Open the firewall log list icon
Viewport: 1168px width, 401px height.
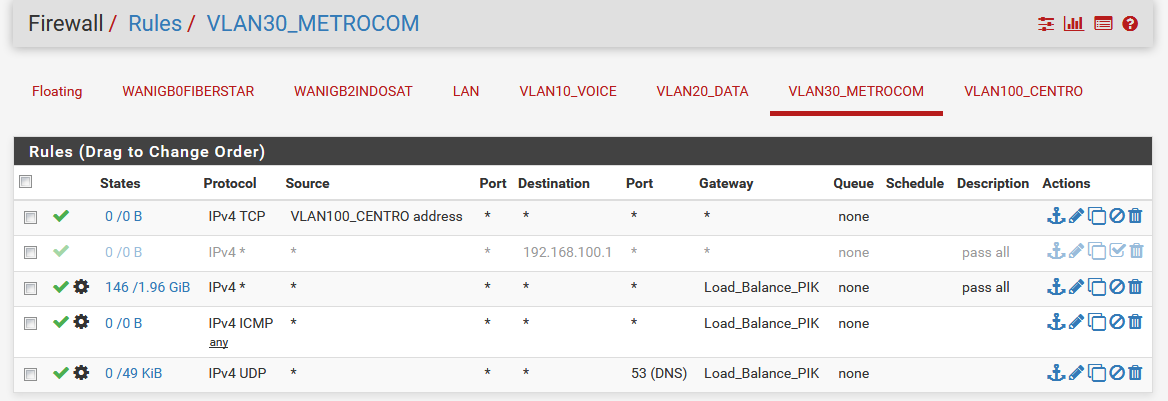click(x=1103, y=23)
